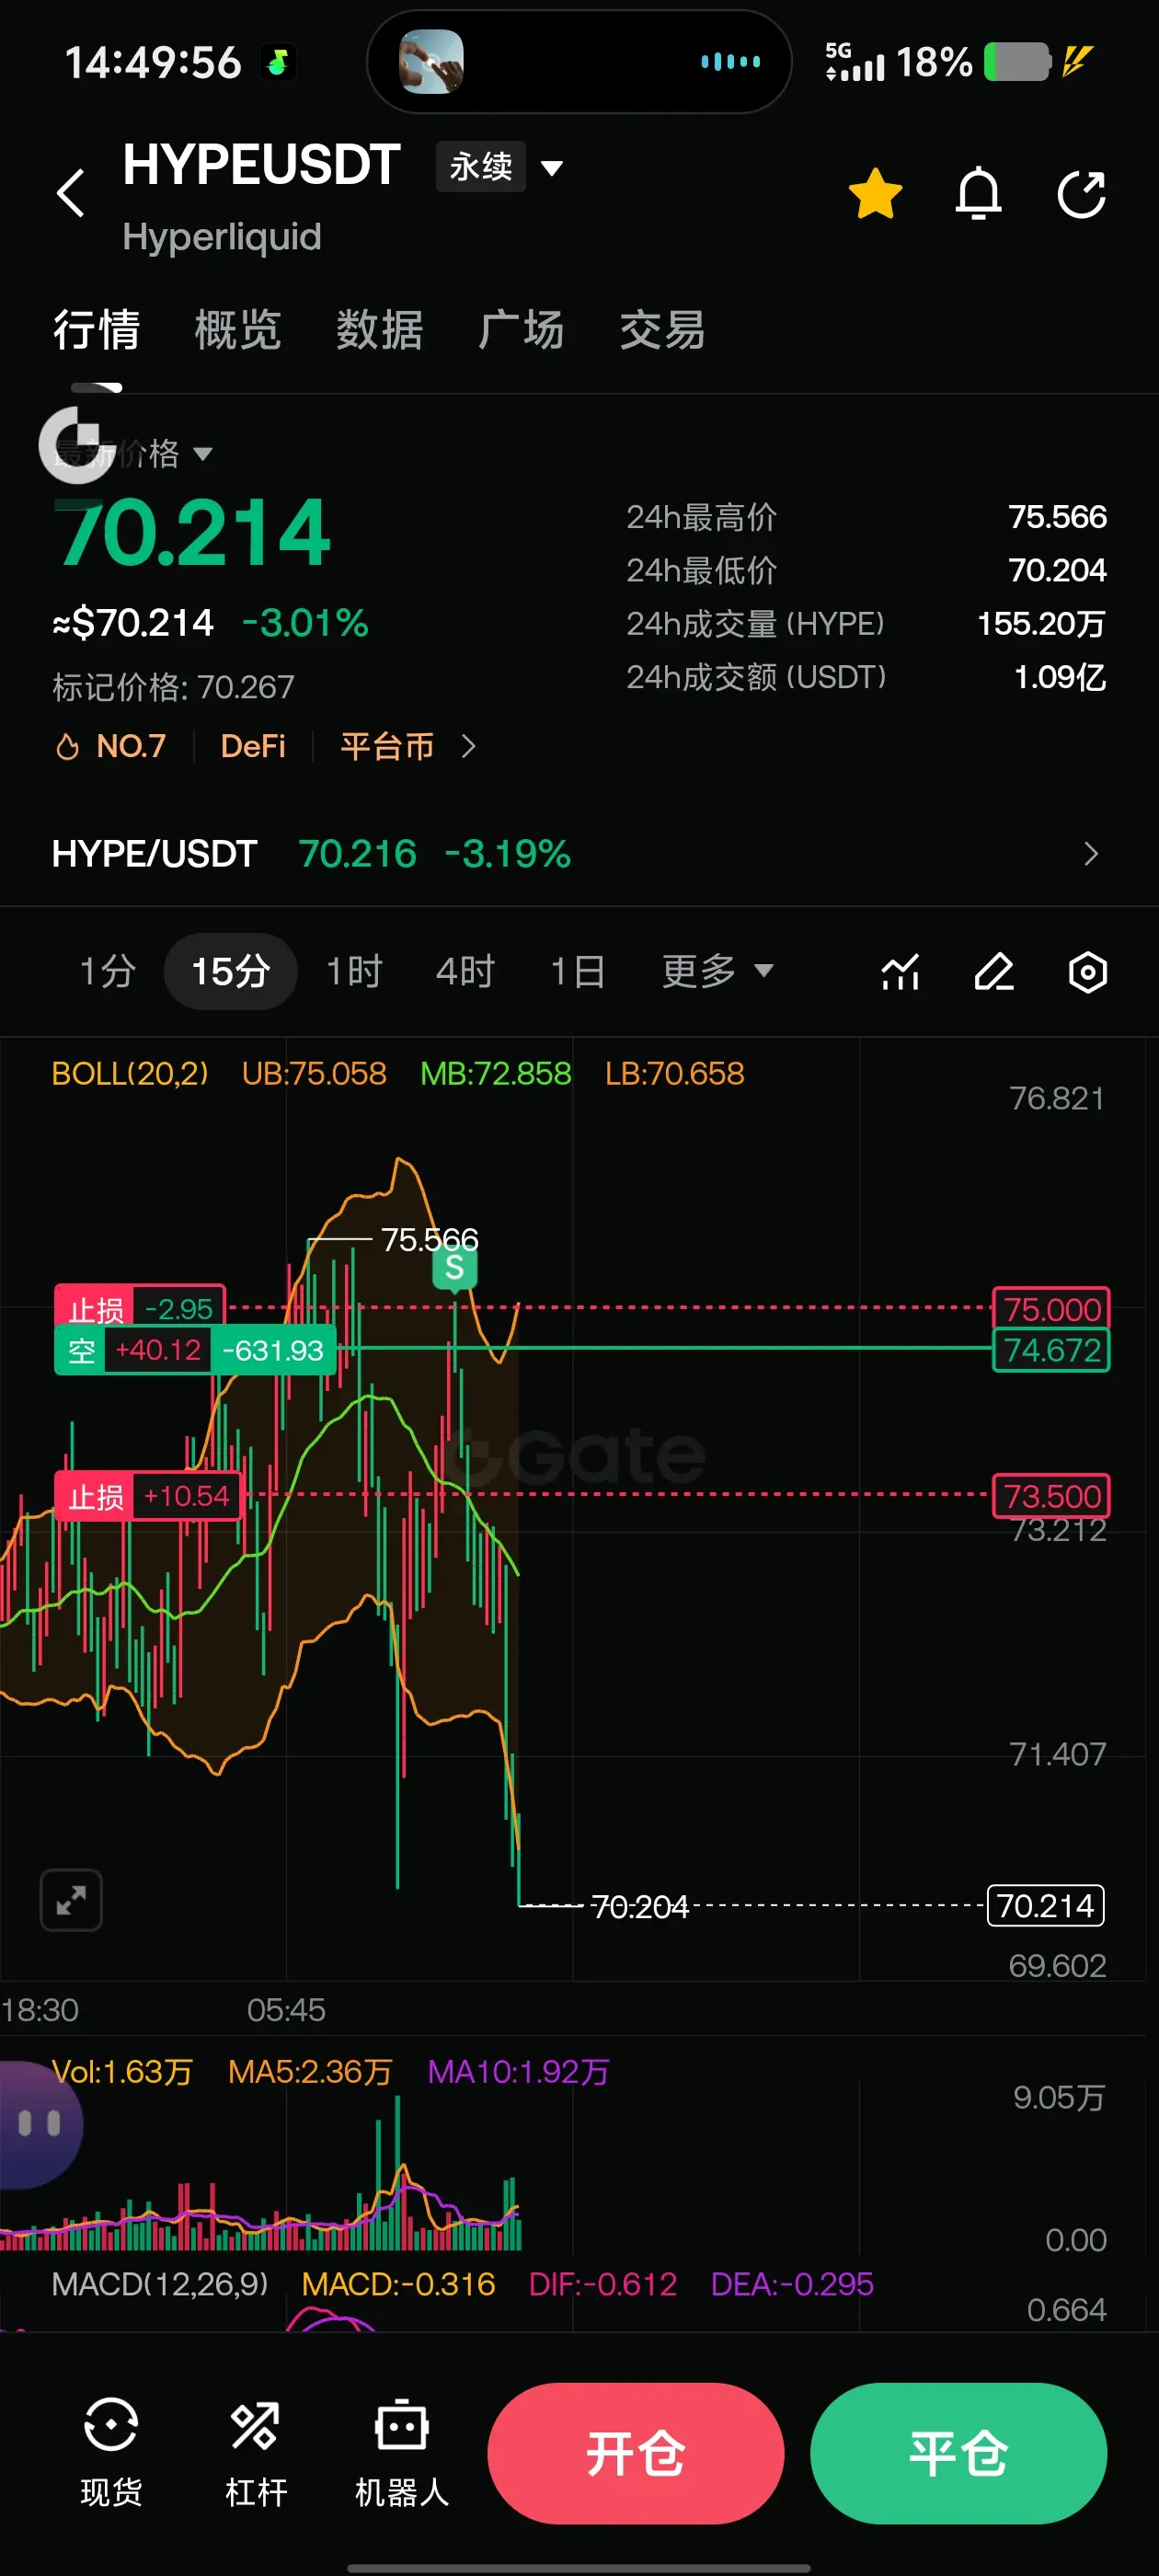Select the 止损 -2.95 order label
This screenshot has width=1159, height=2576.
[140, 1306]
